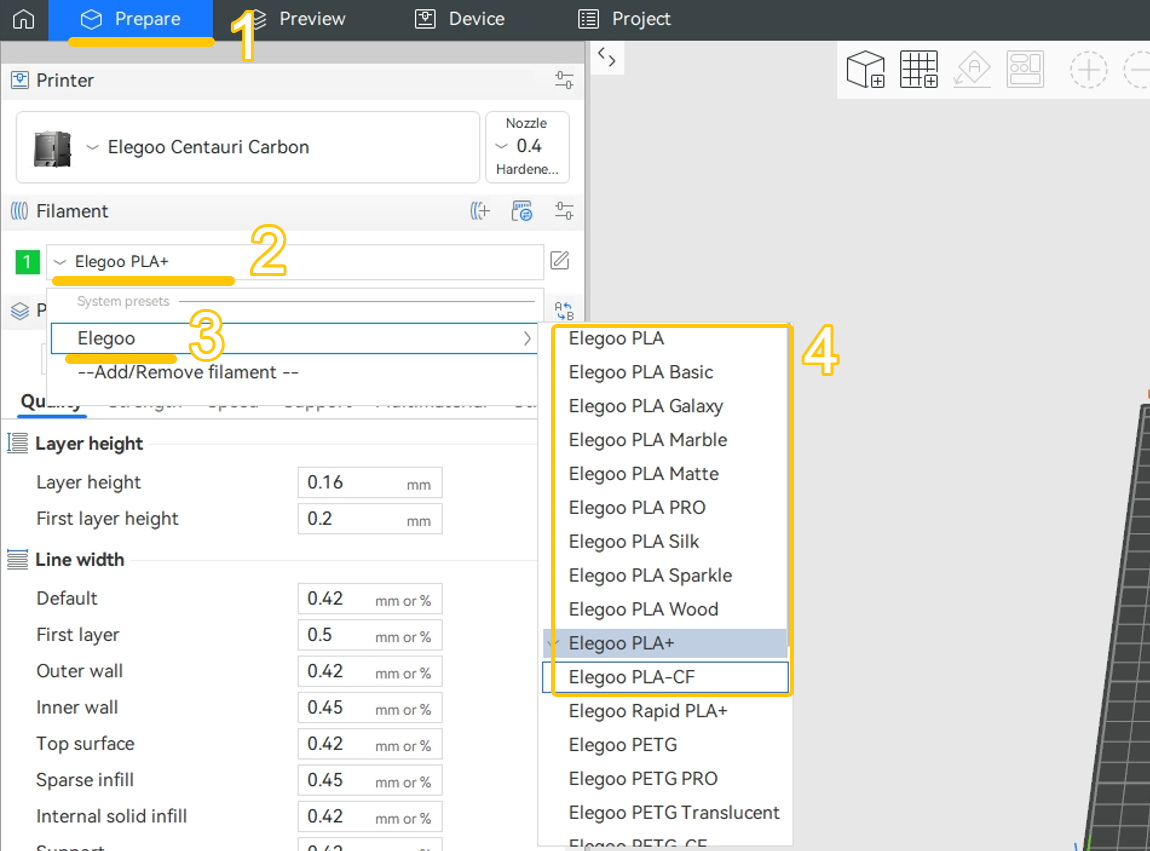Screen dimensions: 1150x851
Task: Click the Default line width field
Action: tap(370, 599)
